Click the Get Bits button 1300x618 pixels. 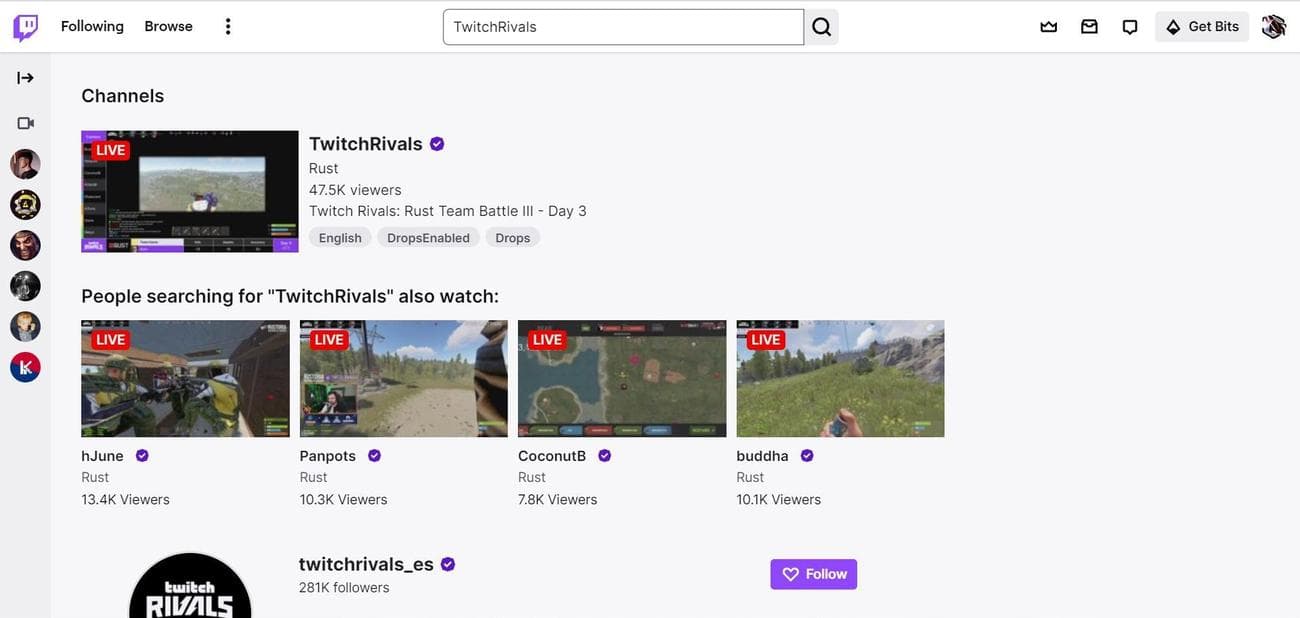click(x=1202, y=27)
